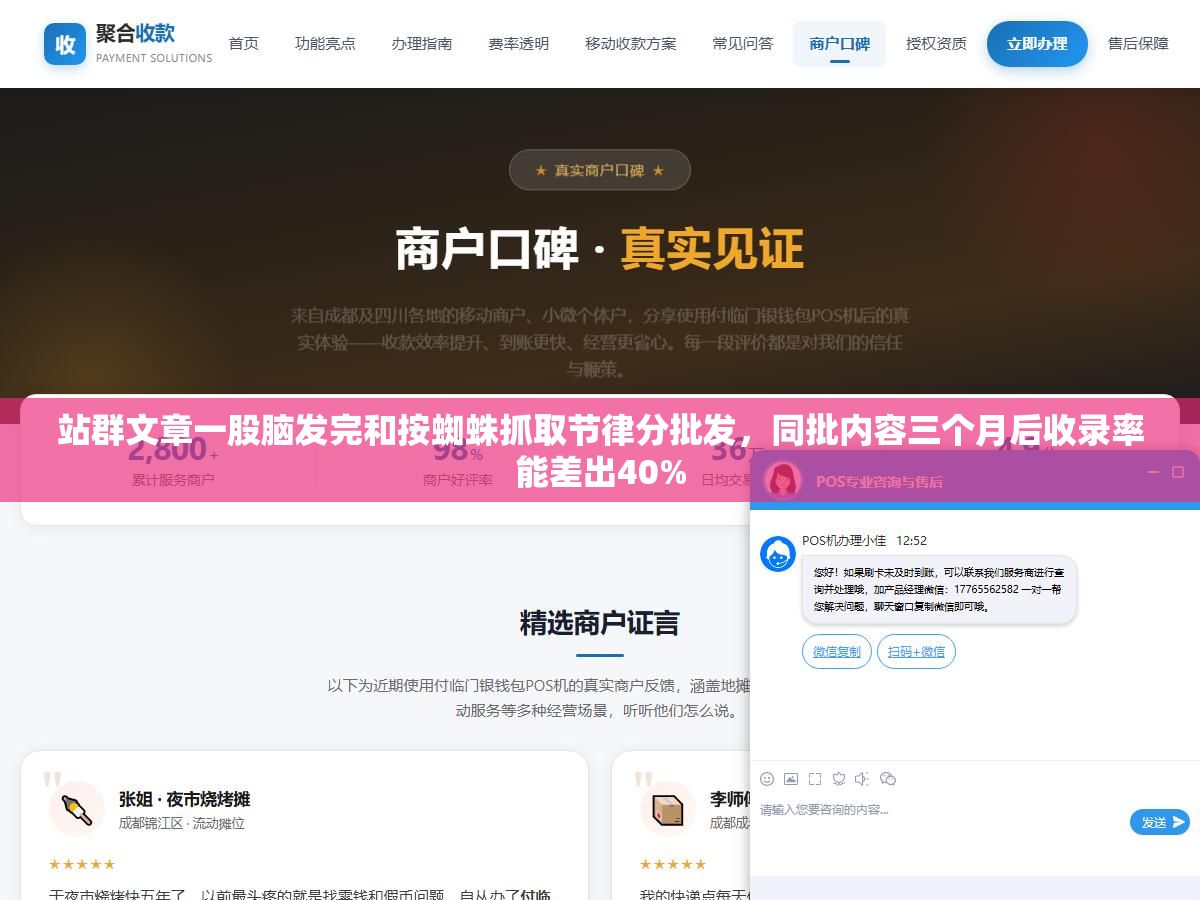
Task: Open 移动收款方案 navigation item
Action: [631, 44]
